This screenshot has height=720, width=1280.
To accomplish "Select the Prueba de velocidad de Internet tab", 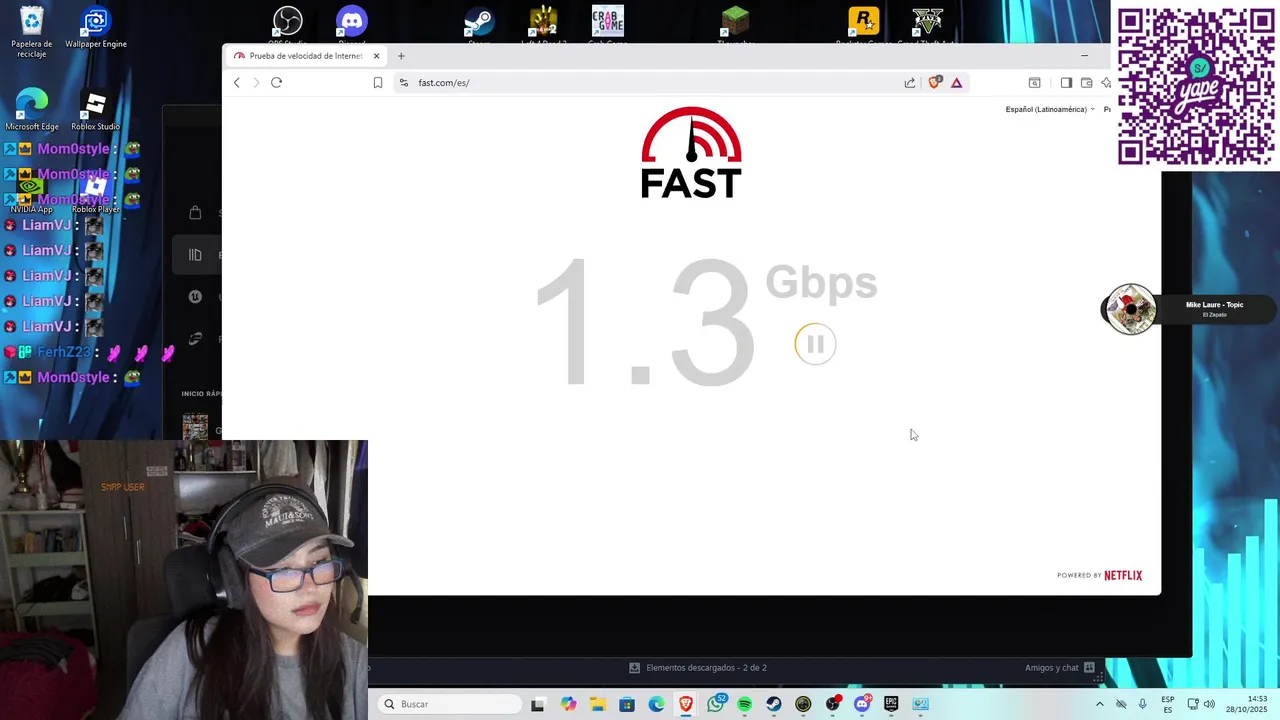I will click(x=304, y=56).
